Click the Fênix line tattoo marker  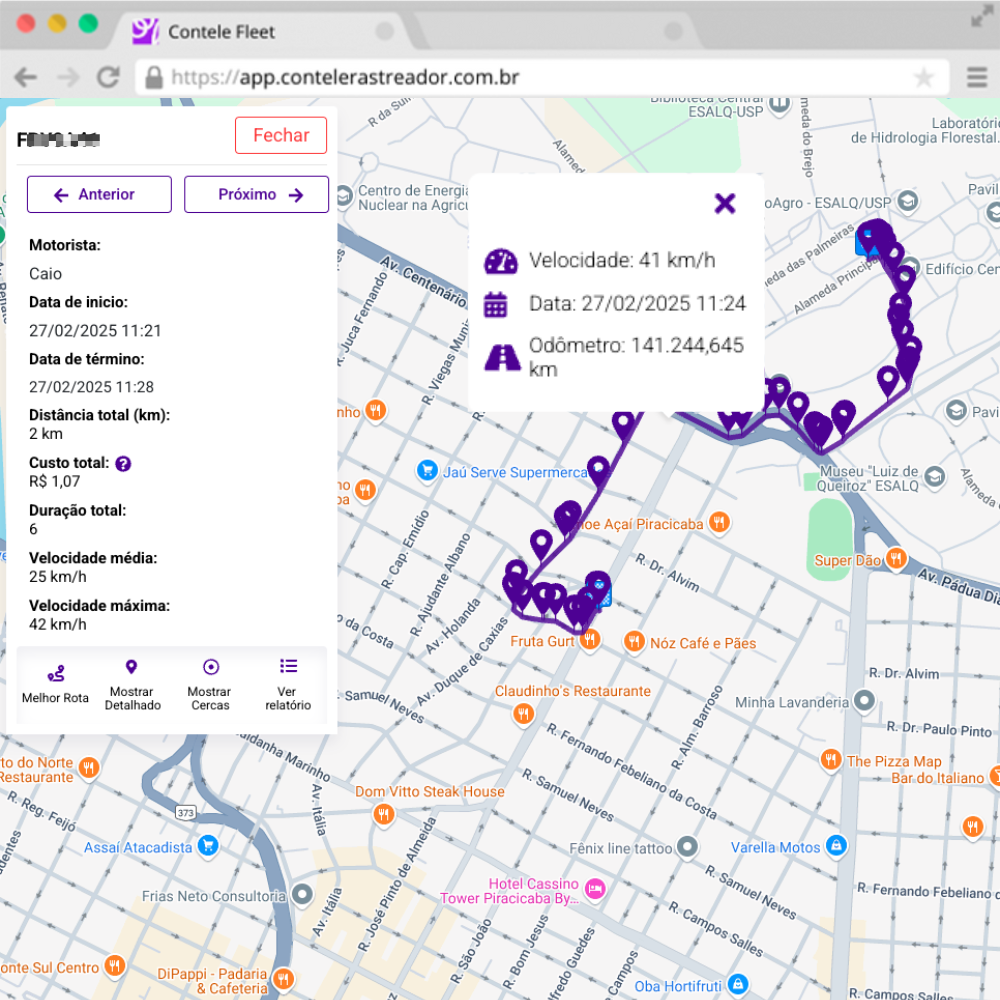(687, 847)
